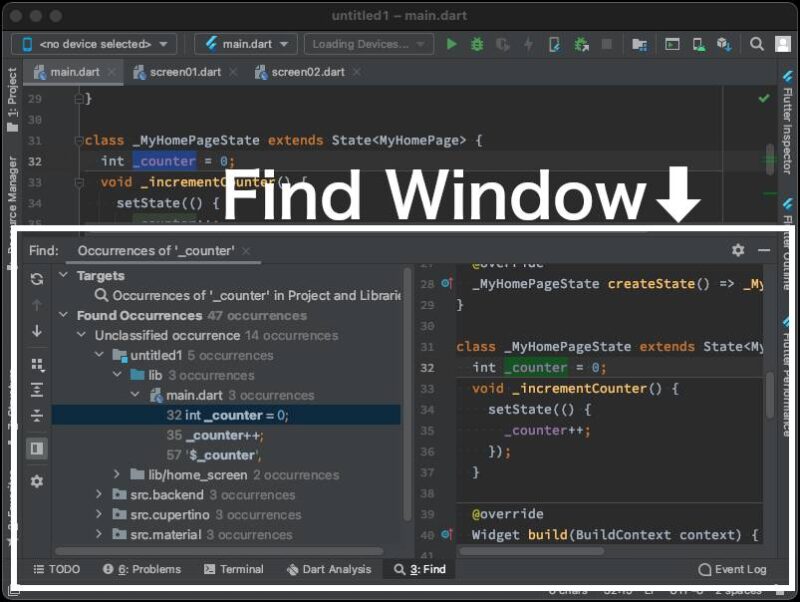Click the preview pane horizontal scrollbar

point(531,551)
